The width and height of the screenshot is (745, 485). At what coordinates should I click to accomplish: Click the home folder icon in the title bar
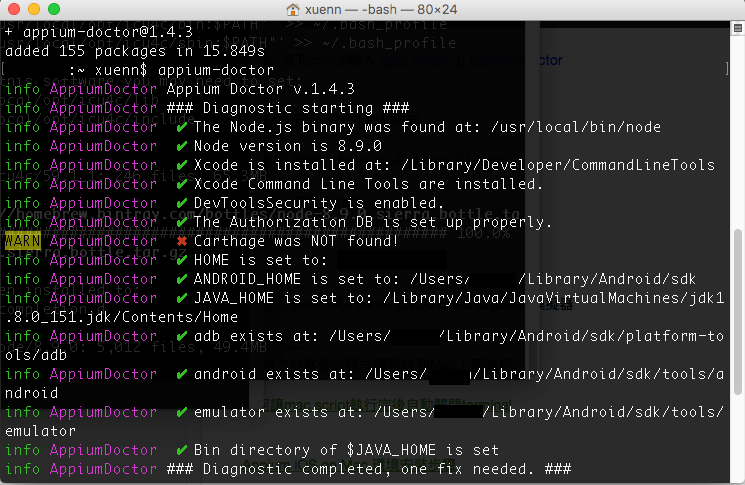(293, 10)
